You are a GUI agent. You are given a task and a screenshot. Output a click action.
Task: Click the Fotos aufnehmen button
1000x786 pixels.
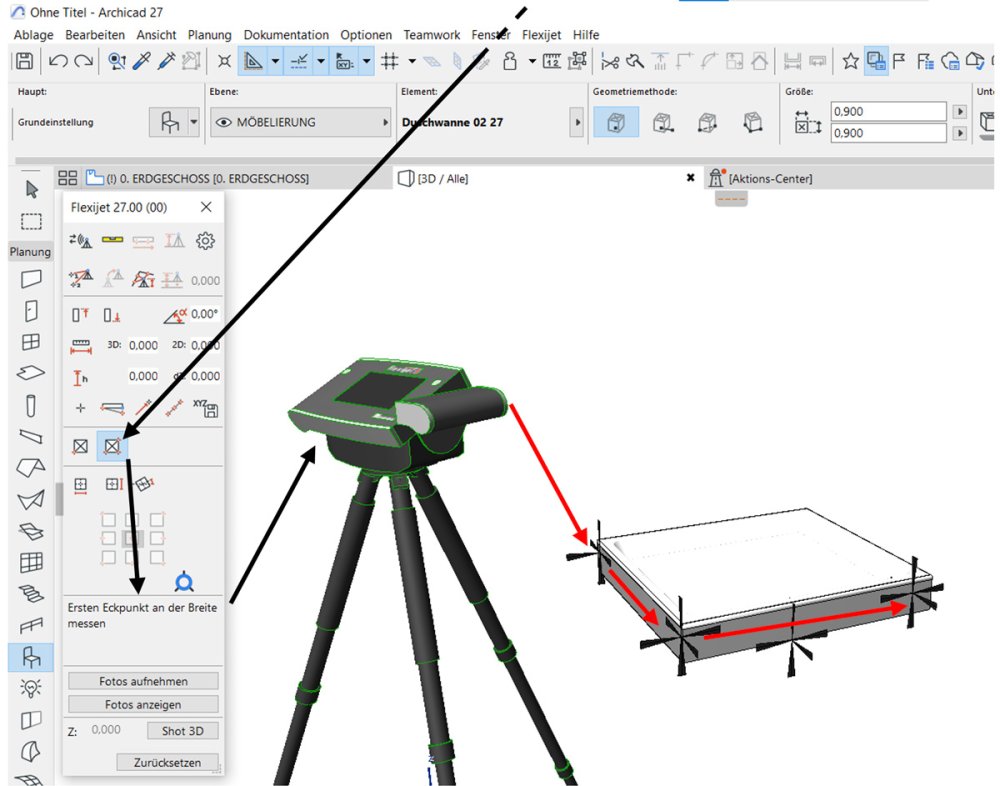(143, 681)
